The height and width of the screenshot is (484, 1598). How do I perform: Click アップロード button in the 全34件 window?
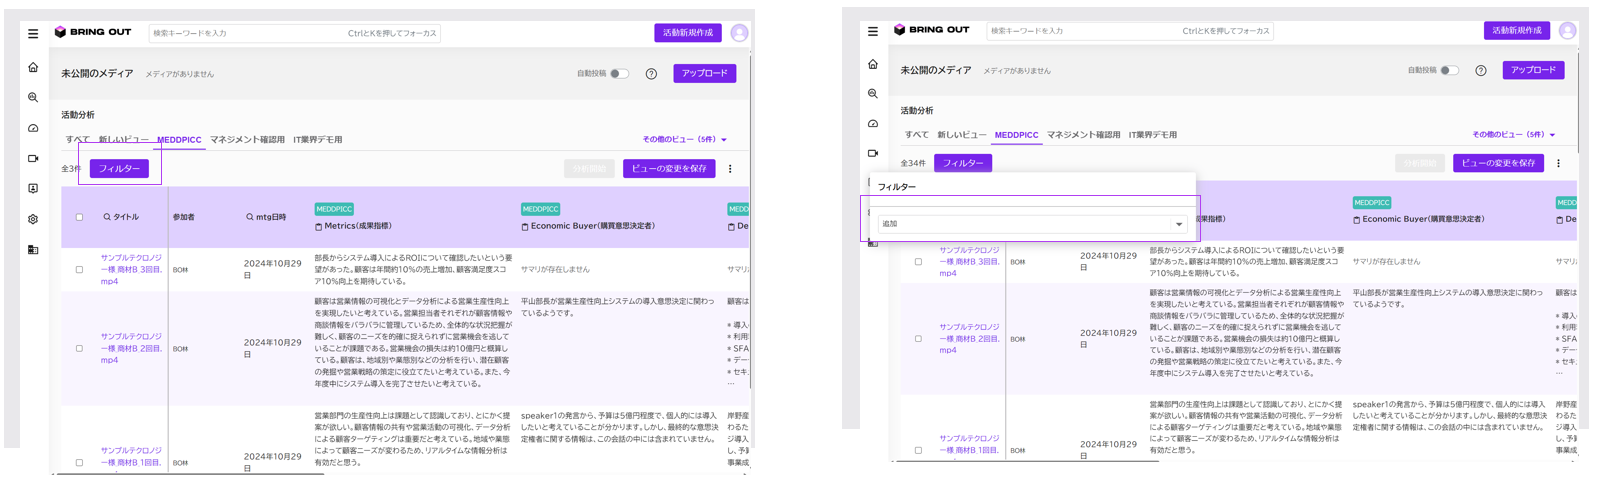[x=1533, y=70]
